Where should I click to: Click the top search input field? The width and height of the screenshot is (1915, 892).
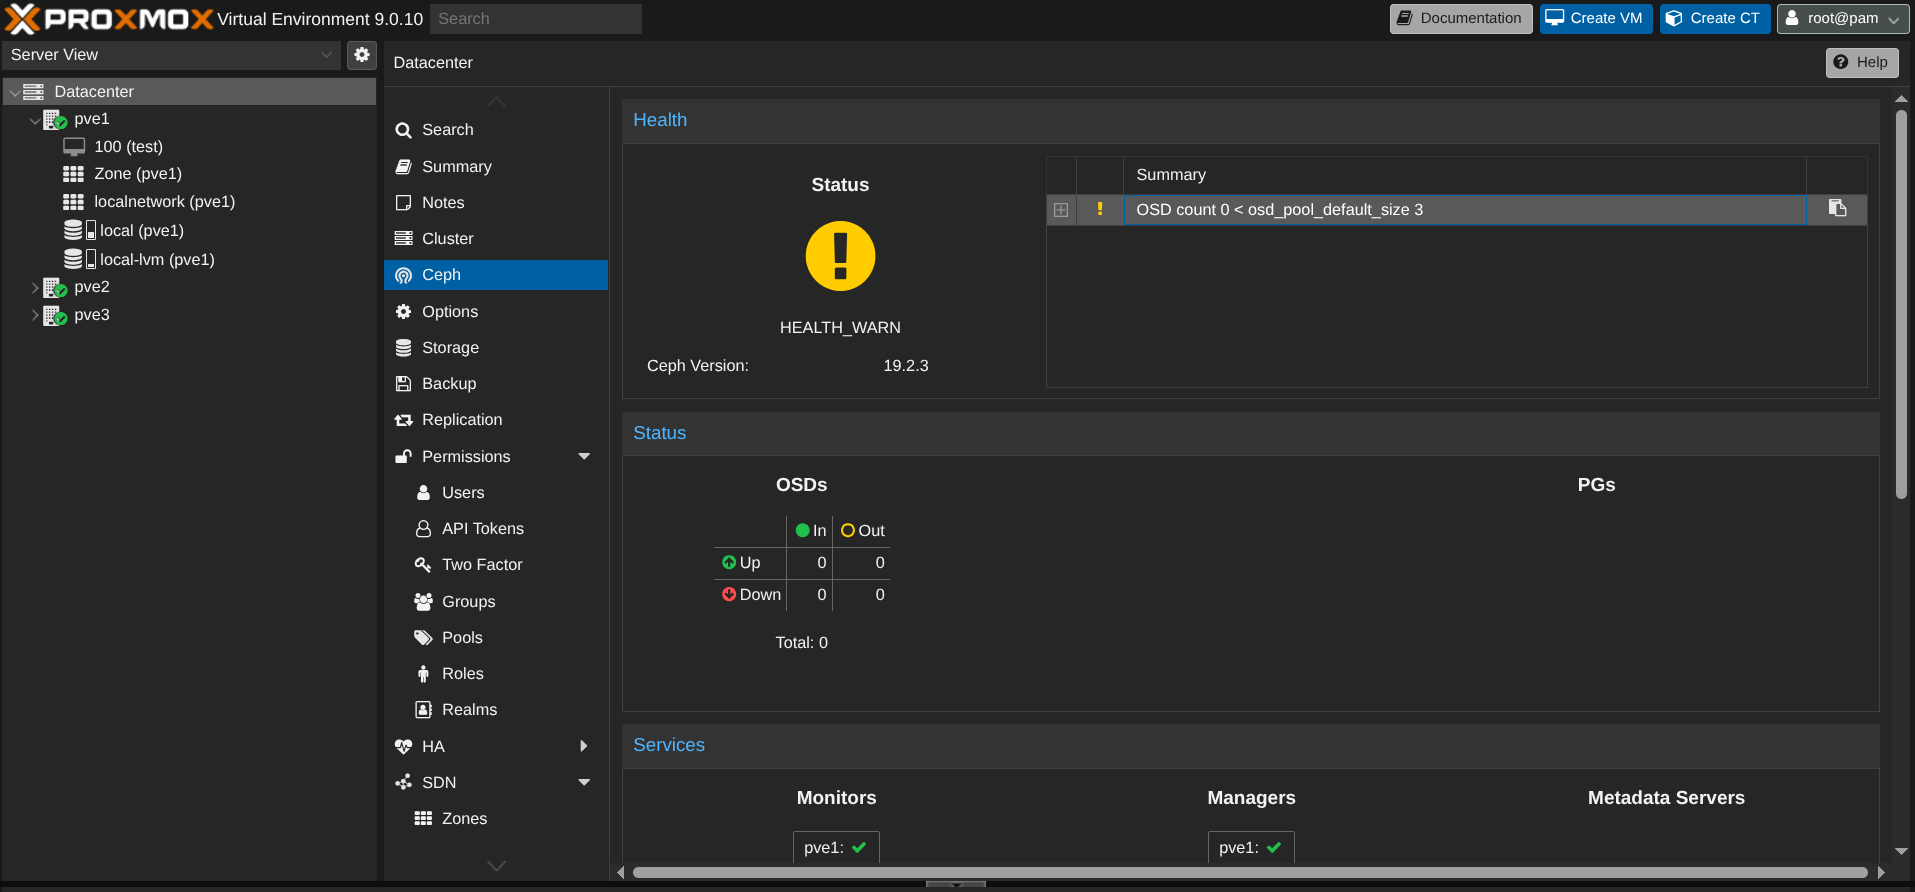(536, 18)
